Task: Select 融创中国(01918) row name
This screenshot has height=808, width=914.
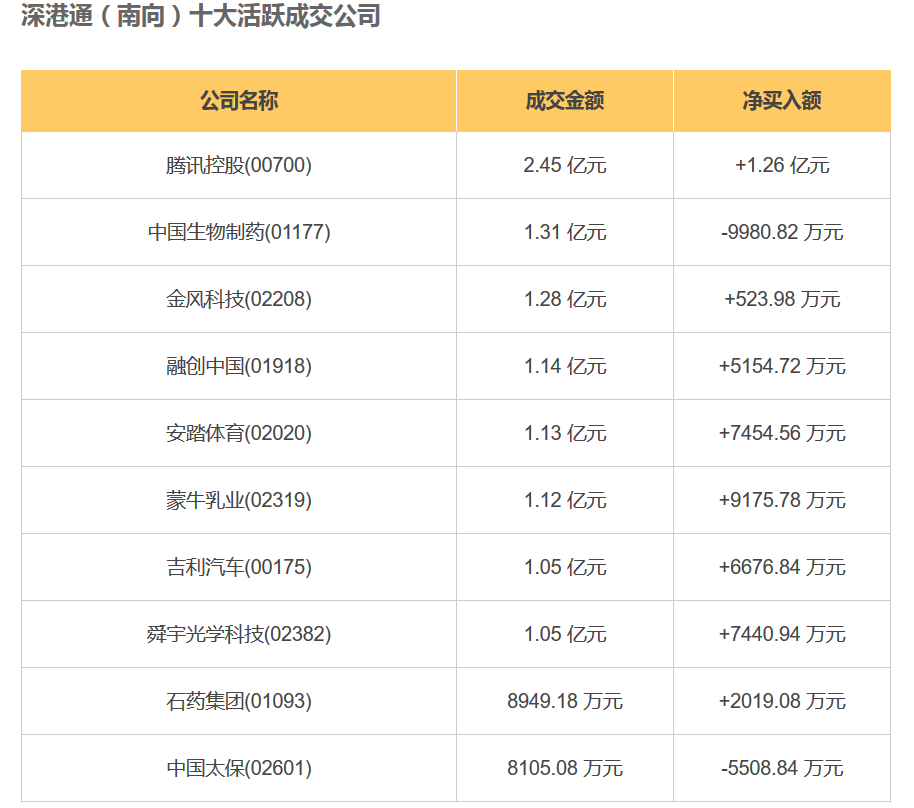Action: click(239, 367)
